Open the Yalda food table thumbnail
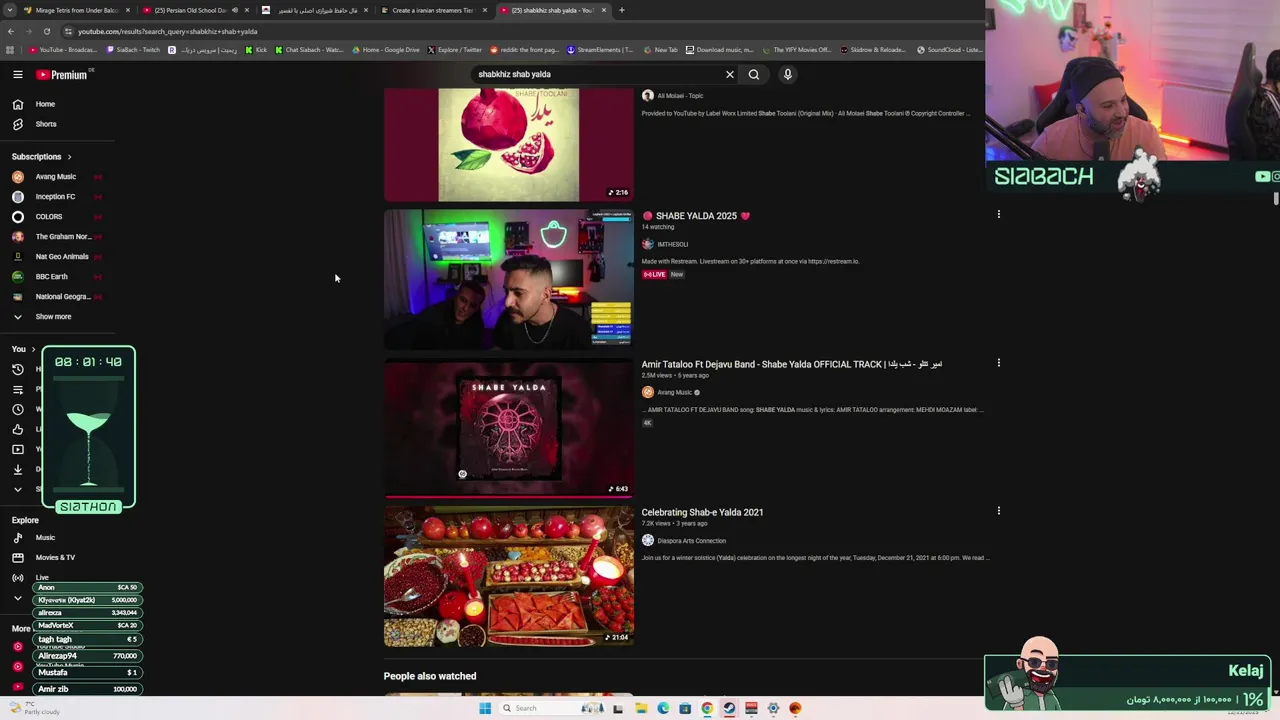The height and width of the screenshot is (720, 1280). click(508, 576)
